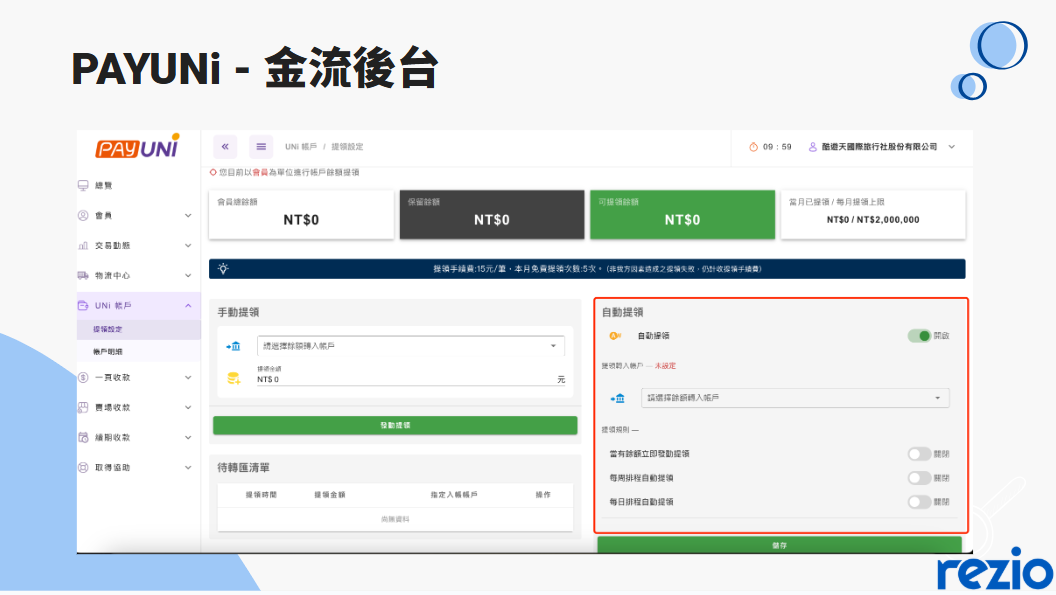
Task: Click the coins icon beside withdrawal amount
Action: coord(234,378)
